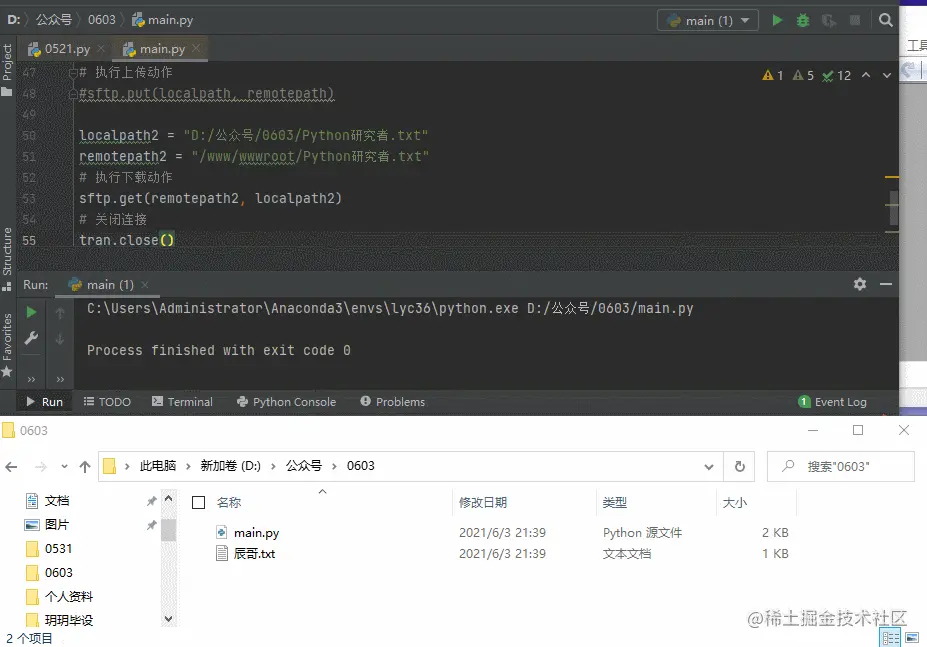Image resolution: width=927 pixels, height=647 pixels.
Task: Go up one folder level in Explorer
Action: coord(85,467)
